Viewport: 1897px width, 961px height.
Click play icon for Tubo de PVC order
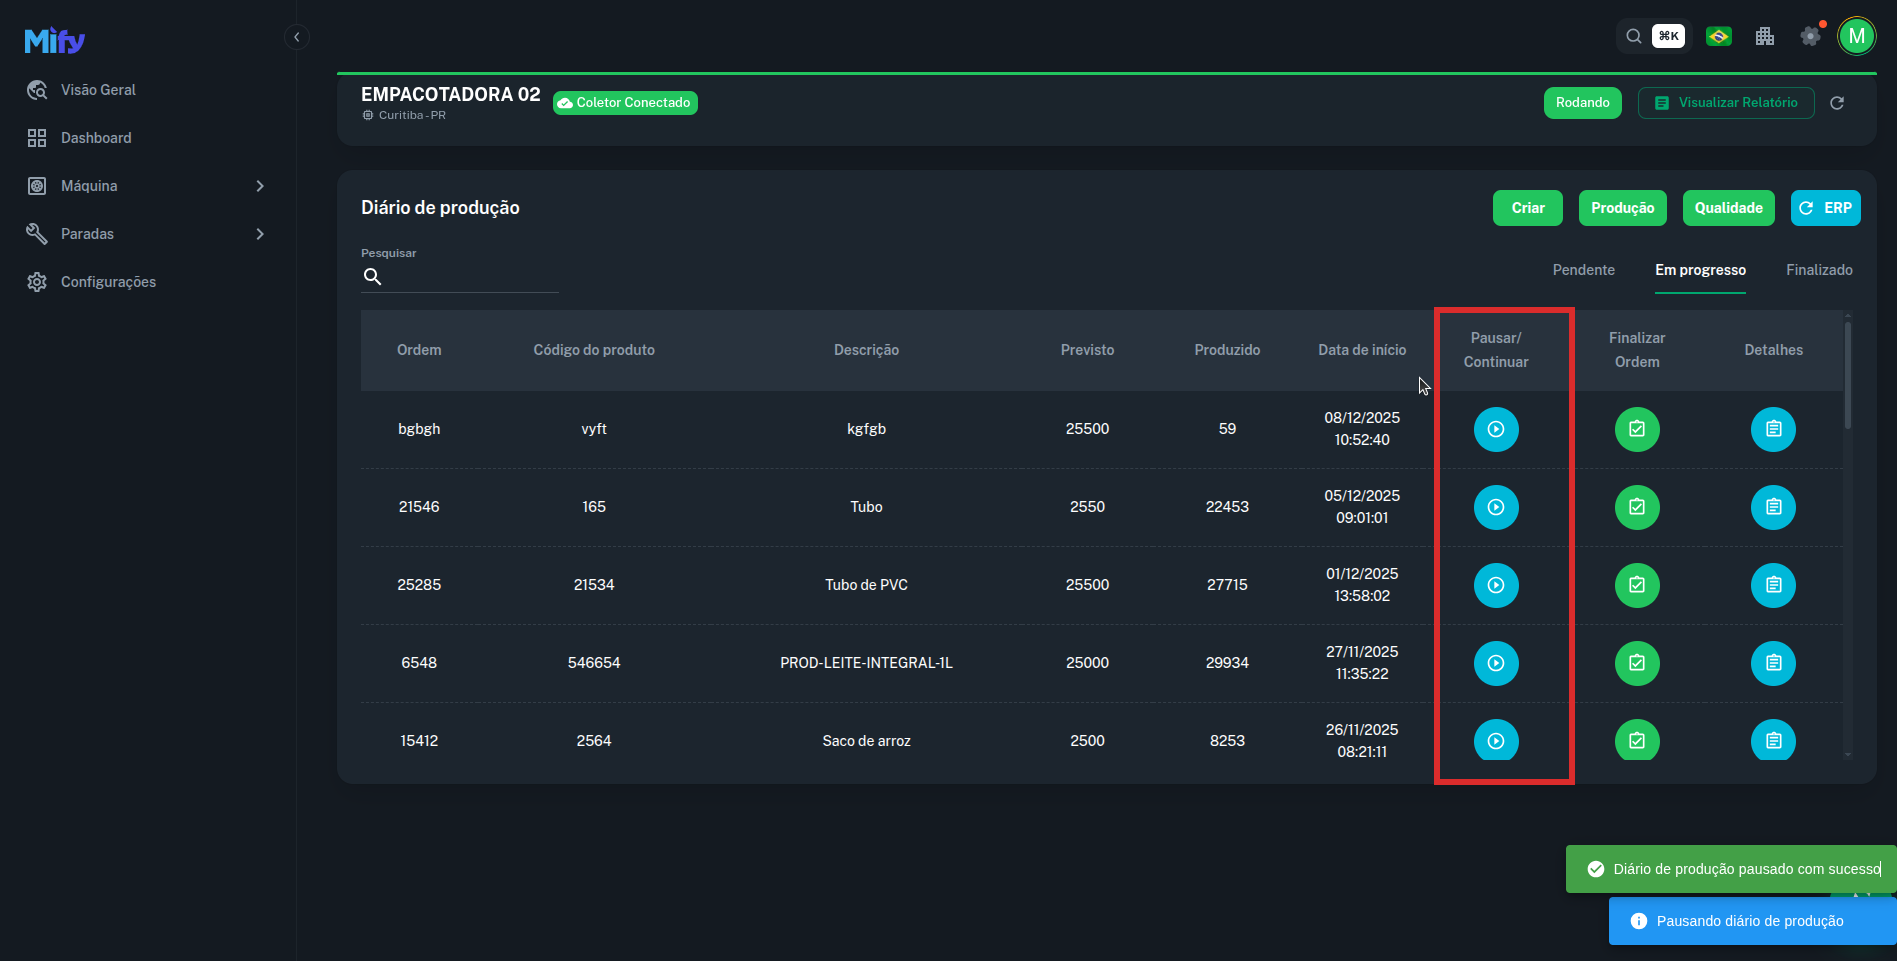(1495, 585)
